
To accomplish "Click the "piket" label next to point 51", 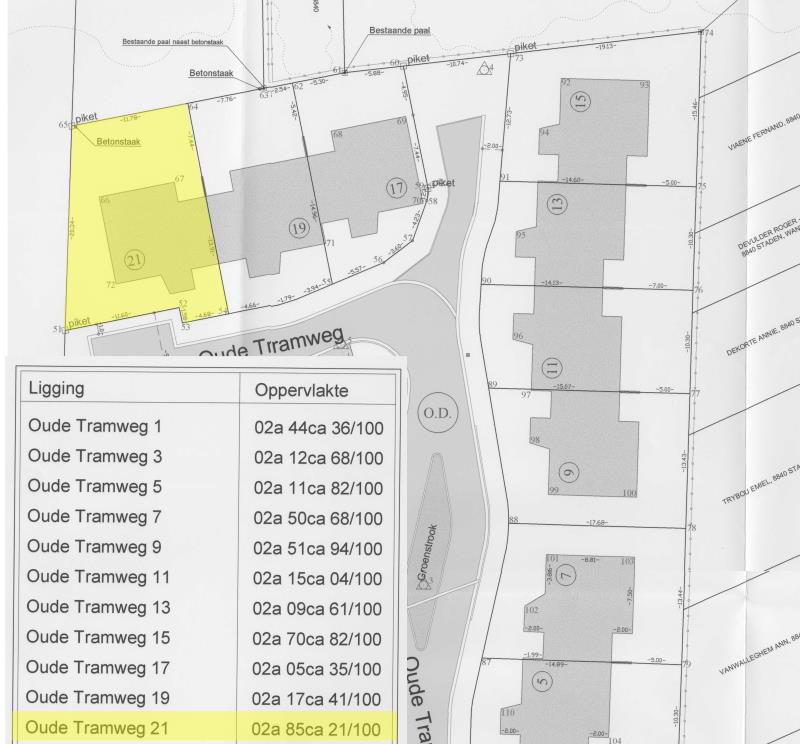I will 79,322.
